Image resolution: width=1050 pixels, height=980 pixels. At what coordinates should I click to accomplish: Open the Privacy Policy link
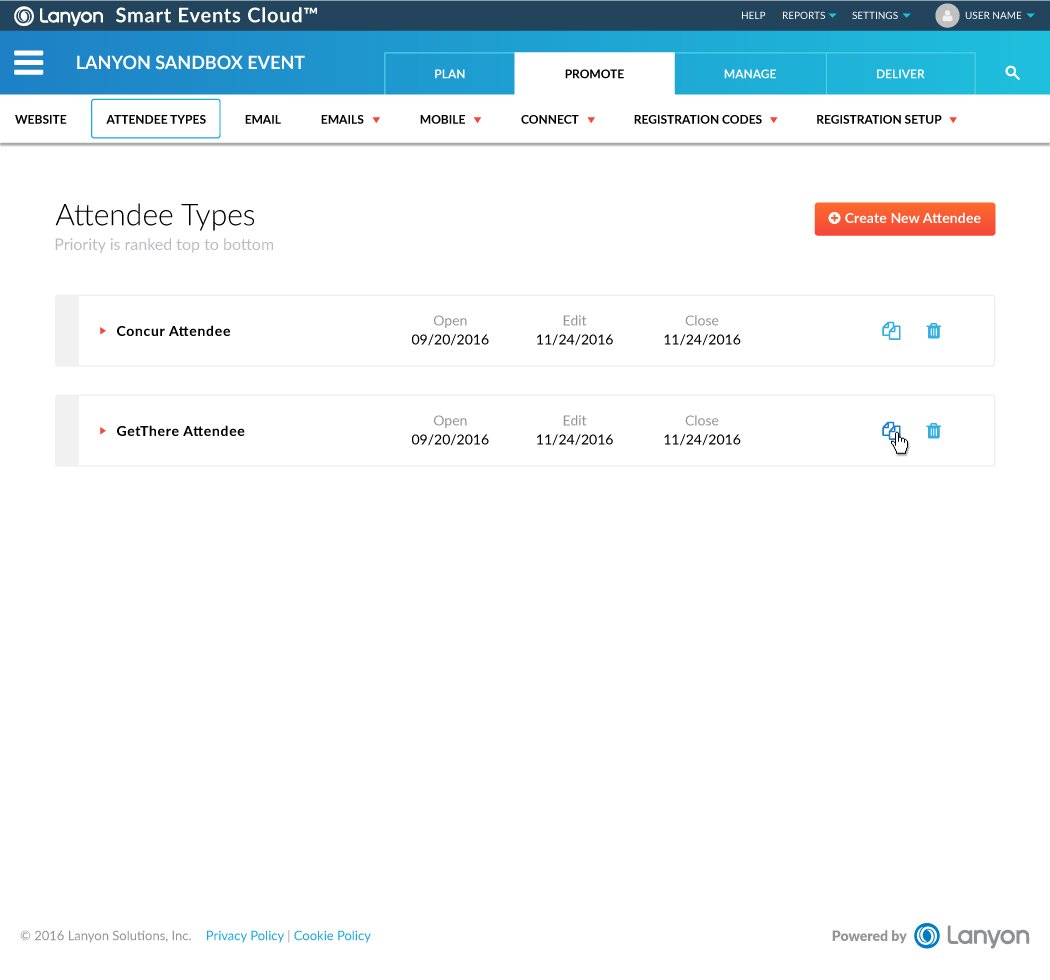click(244, 935)
